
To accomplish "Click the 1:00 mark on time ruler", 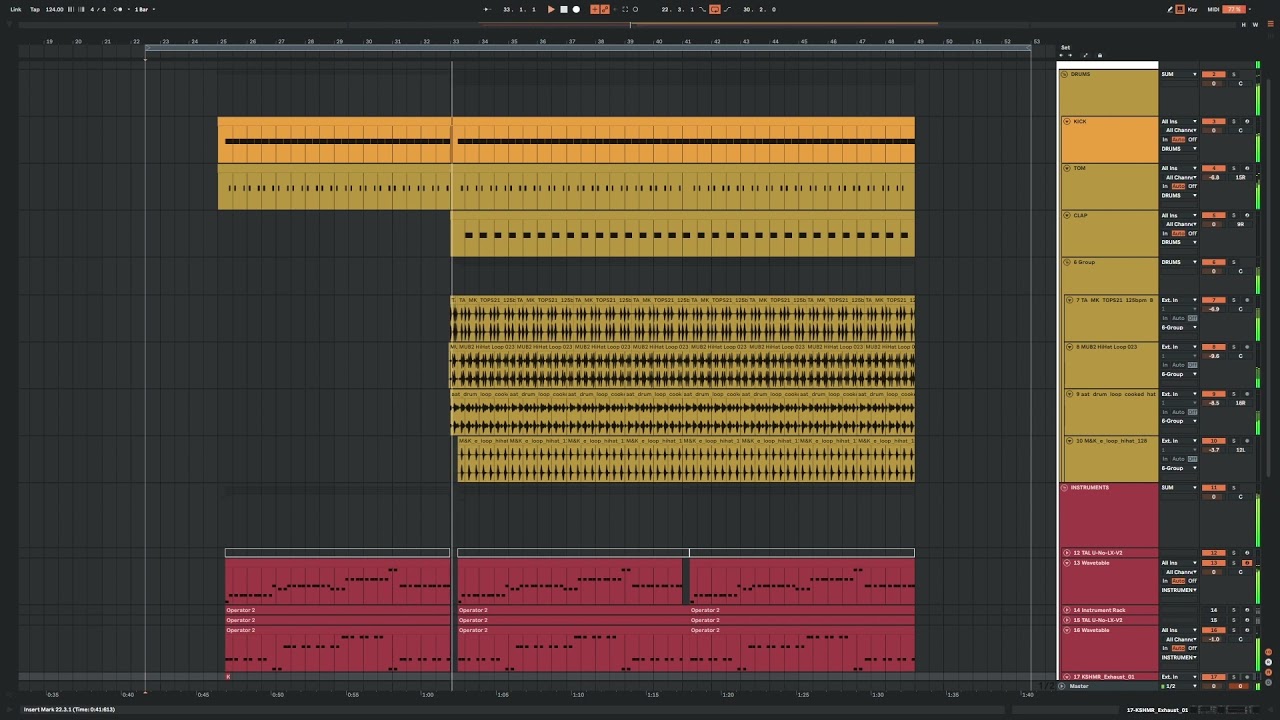I will pyautogui.click(x=428, y=694).
